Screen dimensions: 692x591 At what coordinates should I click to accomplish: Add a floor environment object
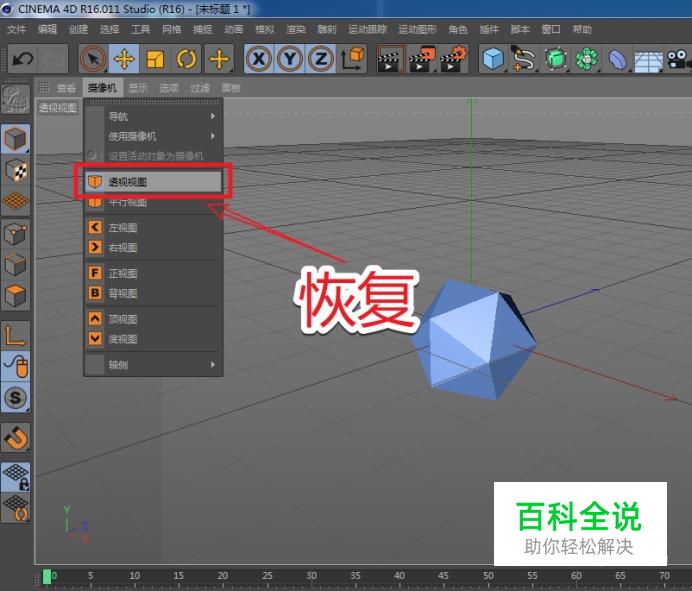[x=648, y=60]
